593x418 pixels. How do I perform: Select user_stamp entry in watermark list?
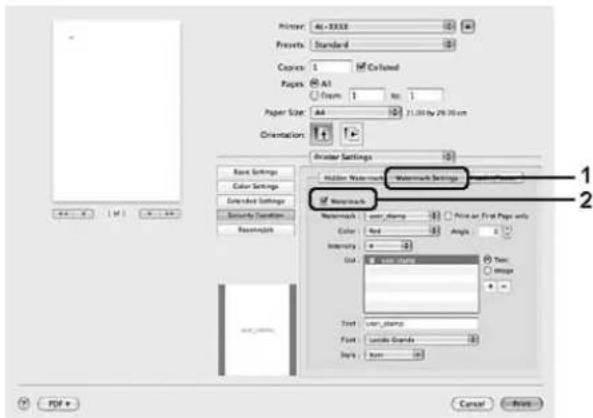[x=421, y=261]
